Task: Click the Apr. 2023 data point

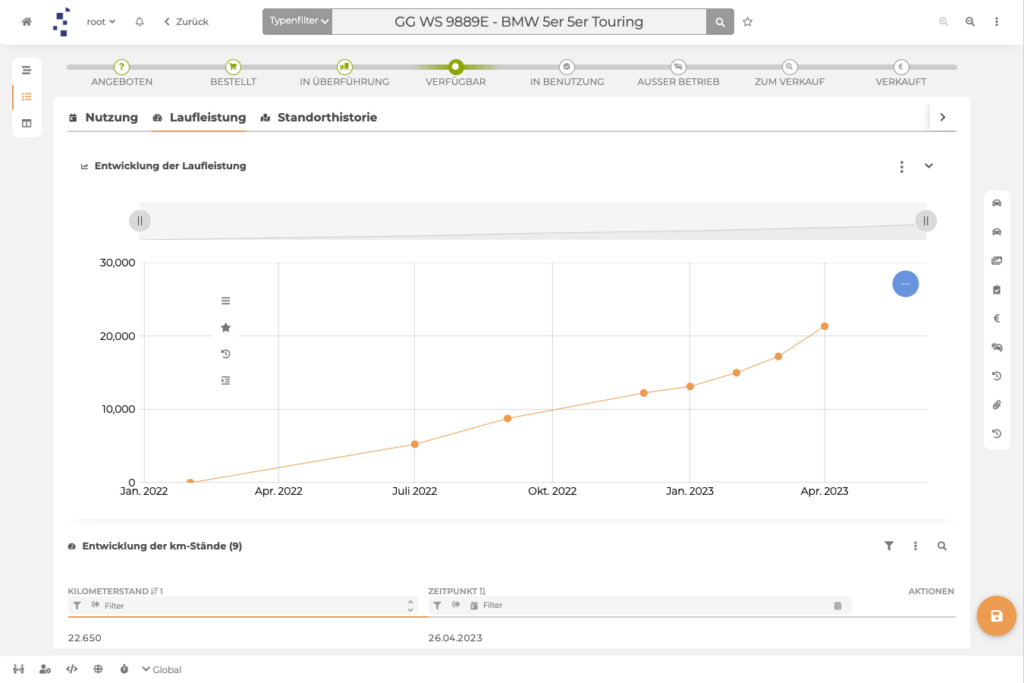Action: (824, 326)
